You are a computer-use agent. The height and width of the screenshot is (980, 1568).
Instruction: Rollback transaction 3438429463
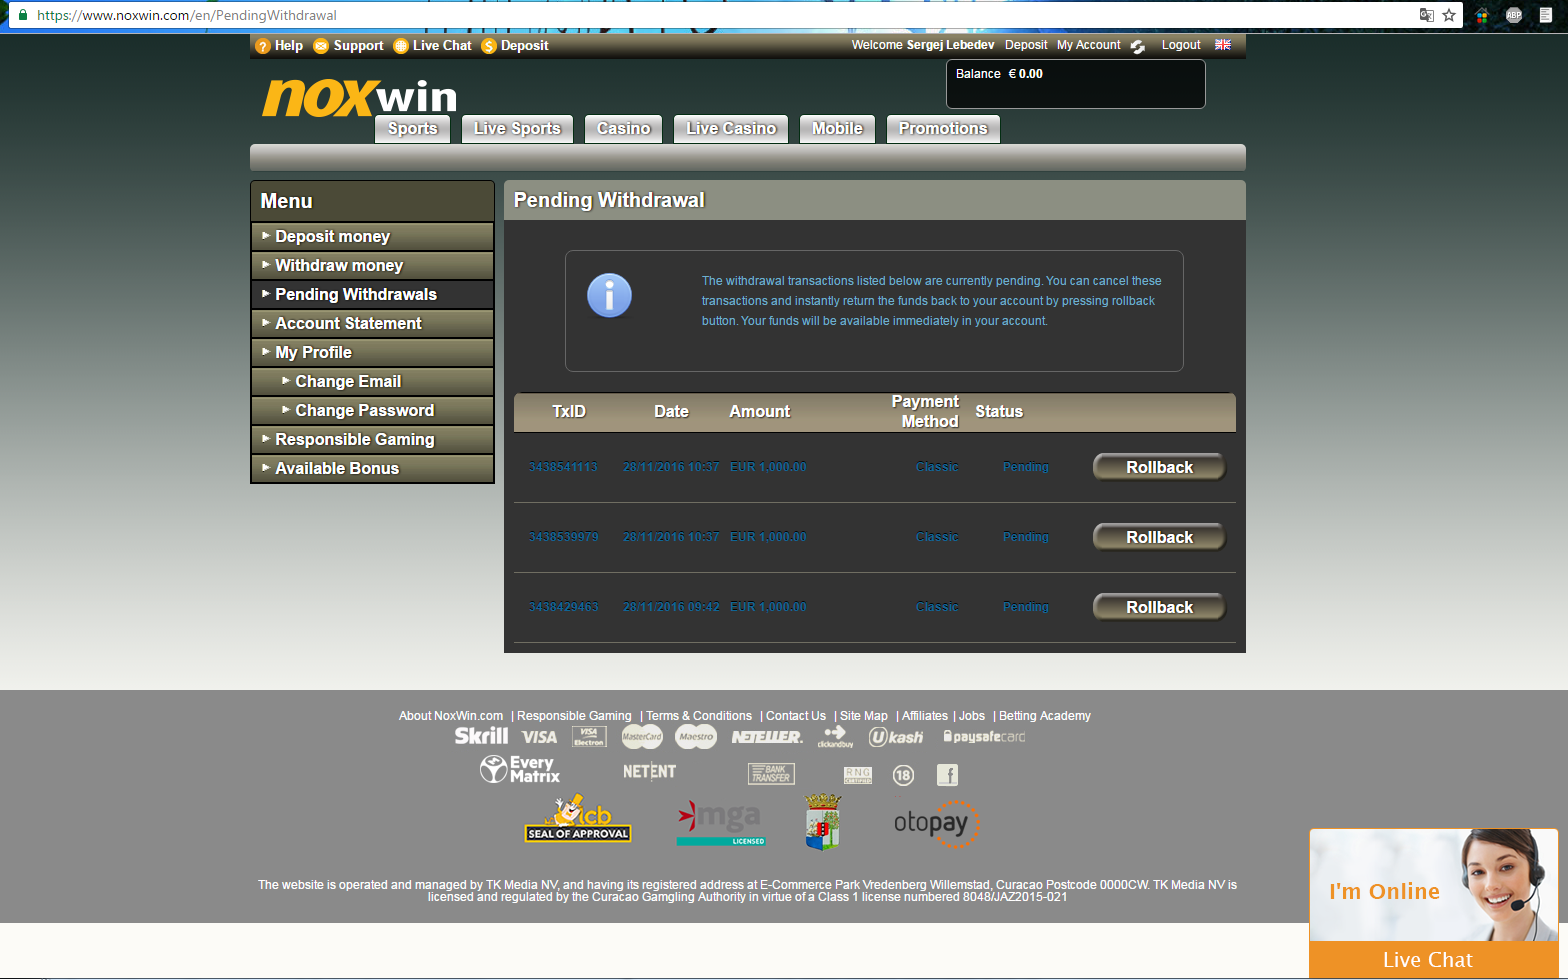coord(1160,607)
